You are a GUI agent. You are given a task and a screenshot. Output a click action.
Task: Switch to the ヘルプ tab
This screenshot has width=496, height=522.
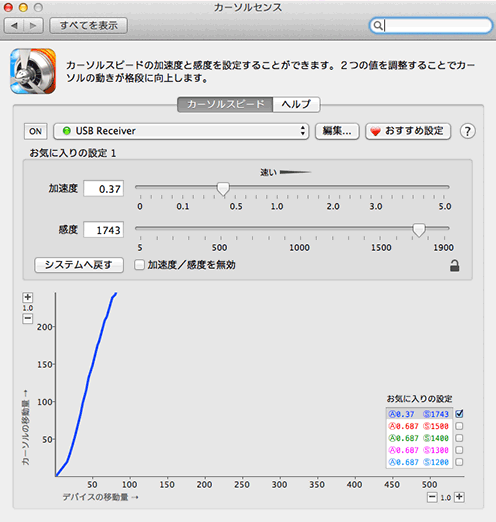296,104
